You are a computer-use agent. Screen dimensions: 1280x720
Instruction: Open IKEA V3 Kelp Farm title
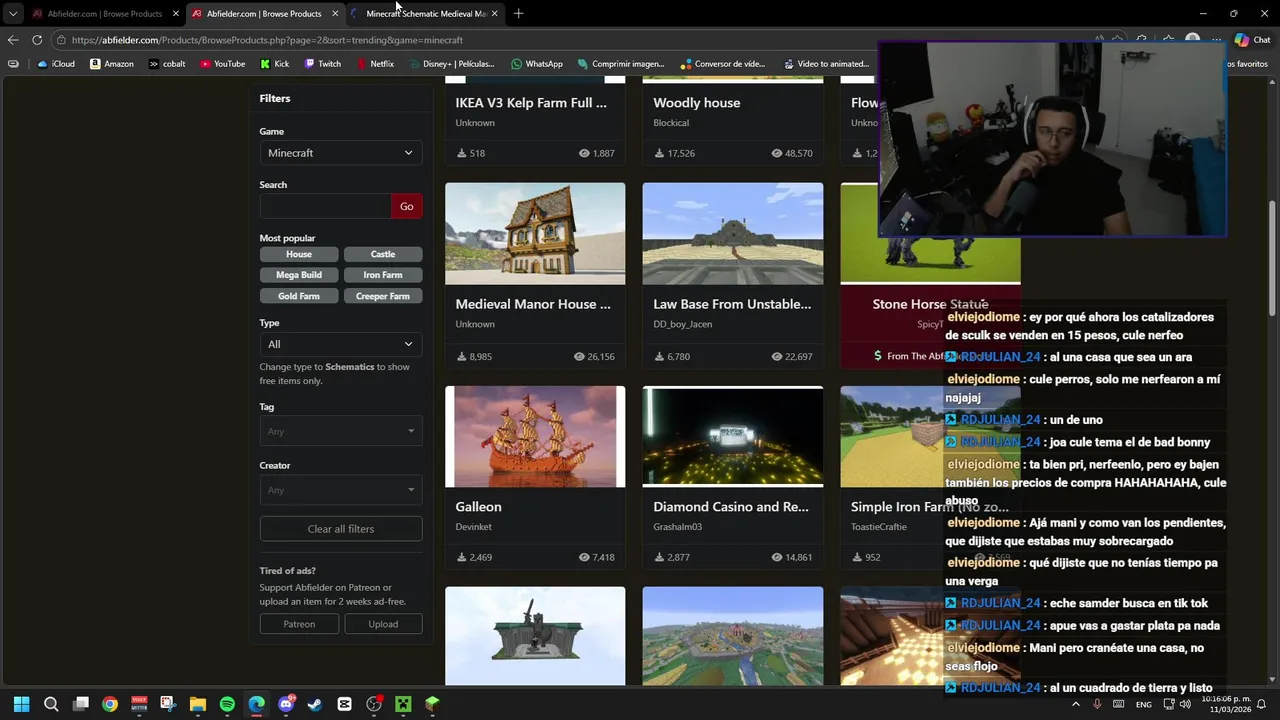(531, 103)
